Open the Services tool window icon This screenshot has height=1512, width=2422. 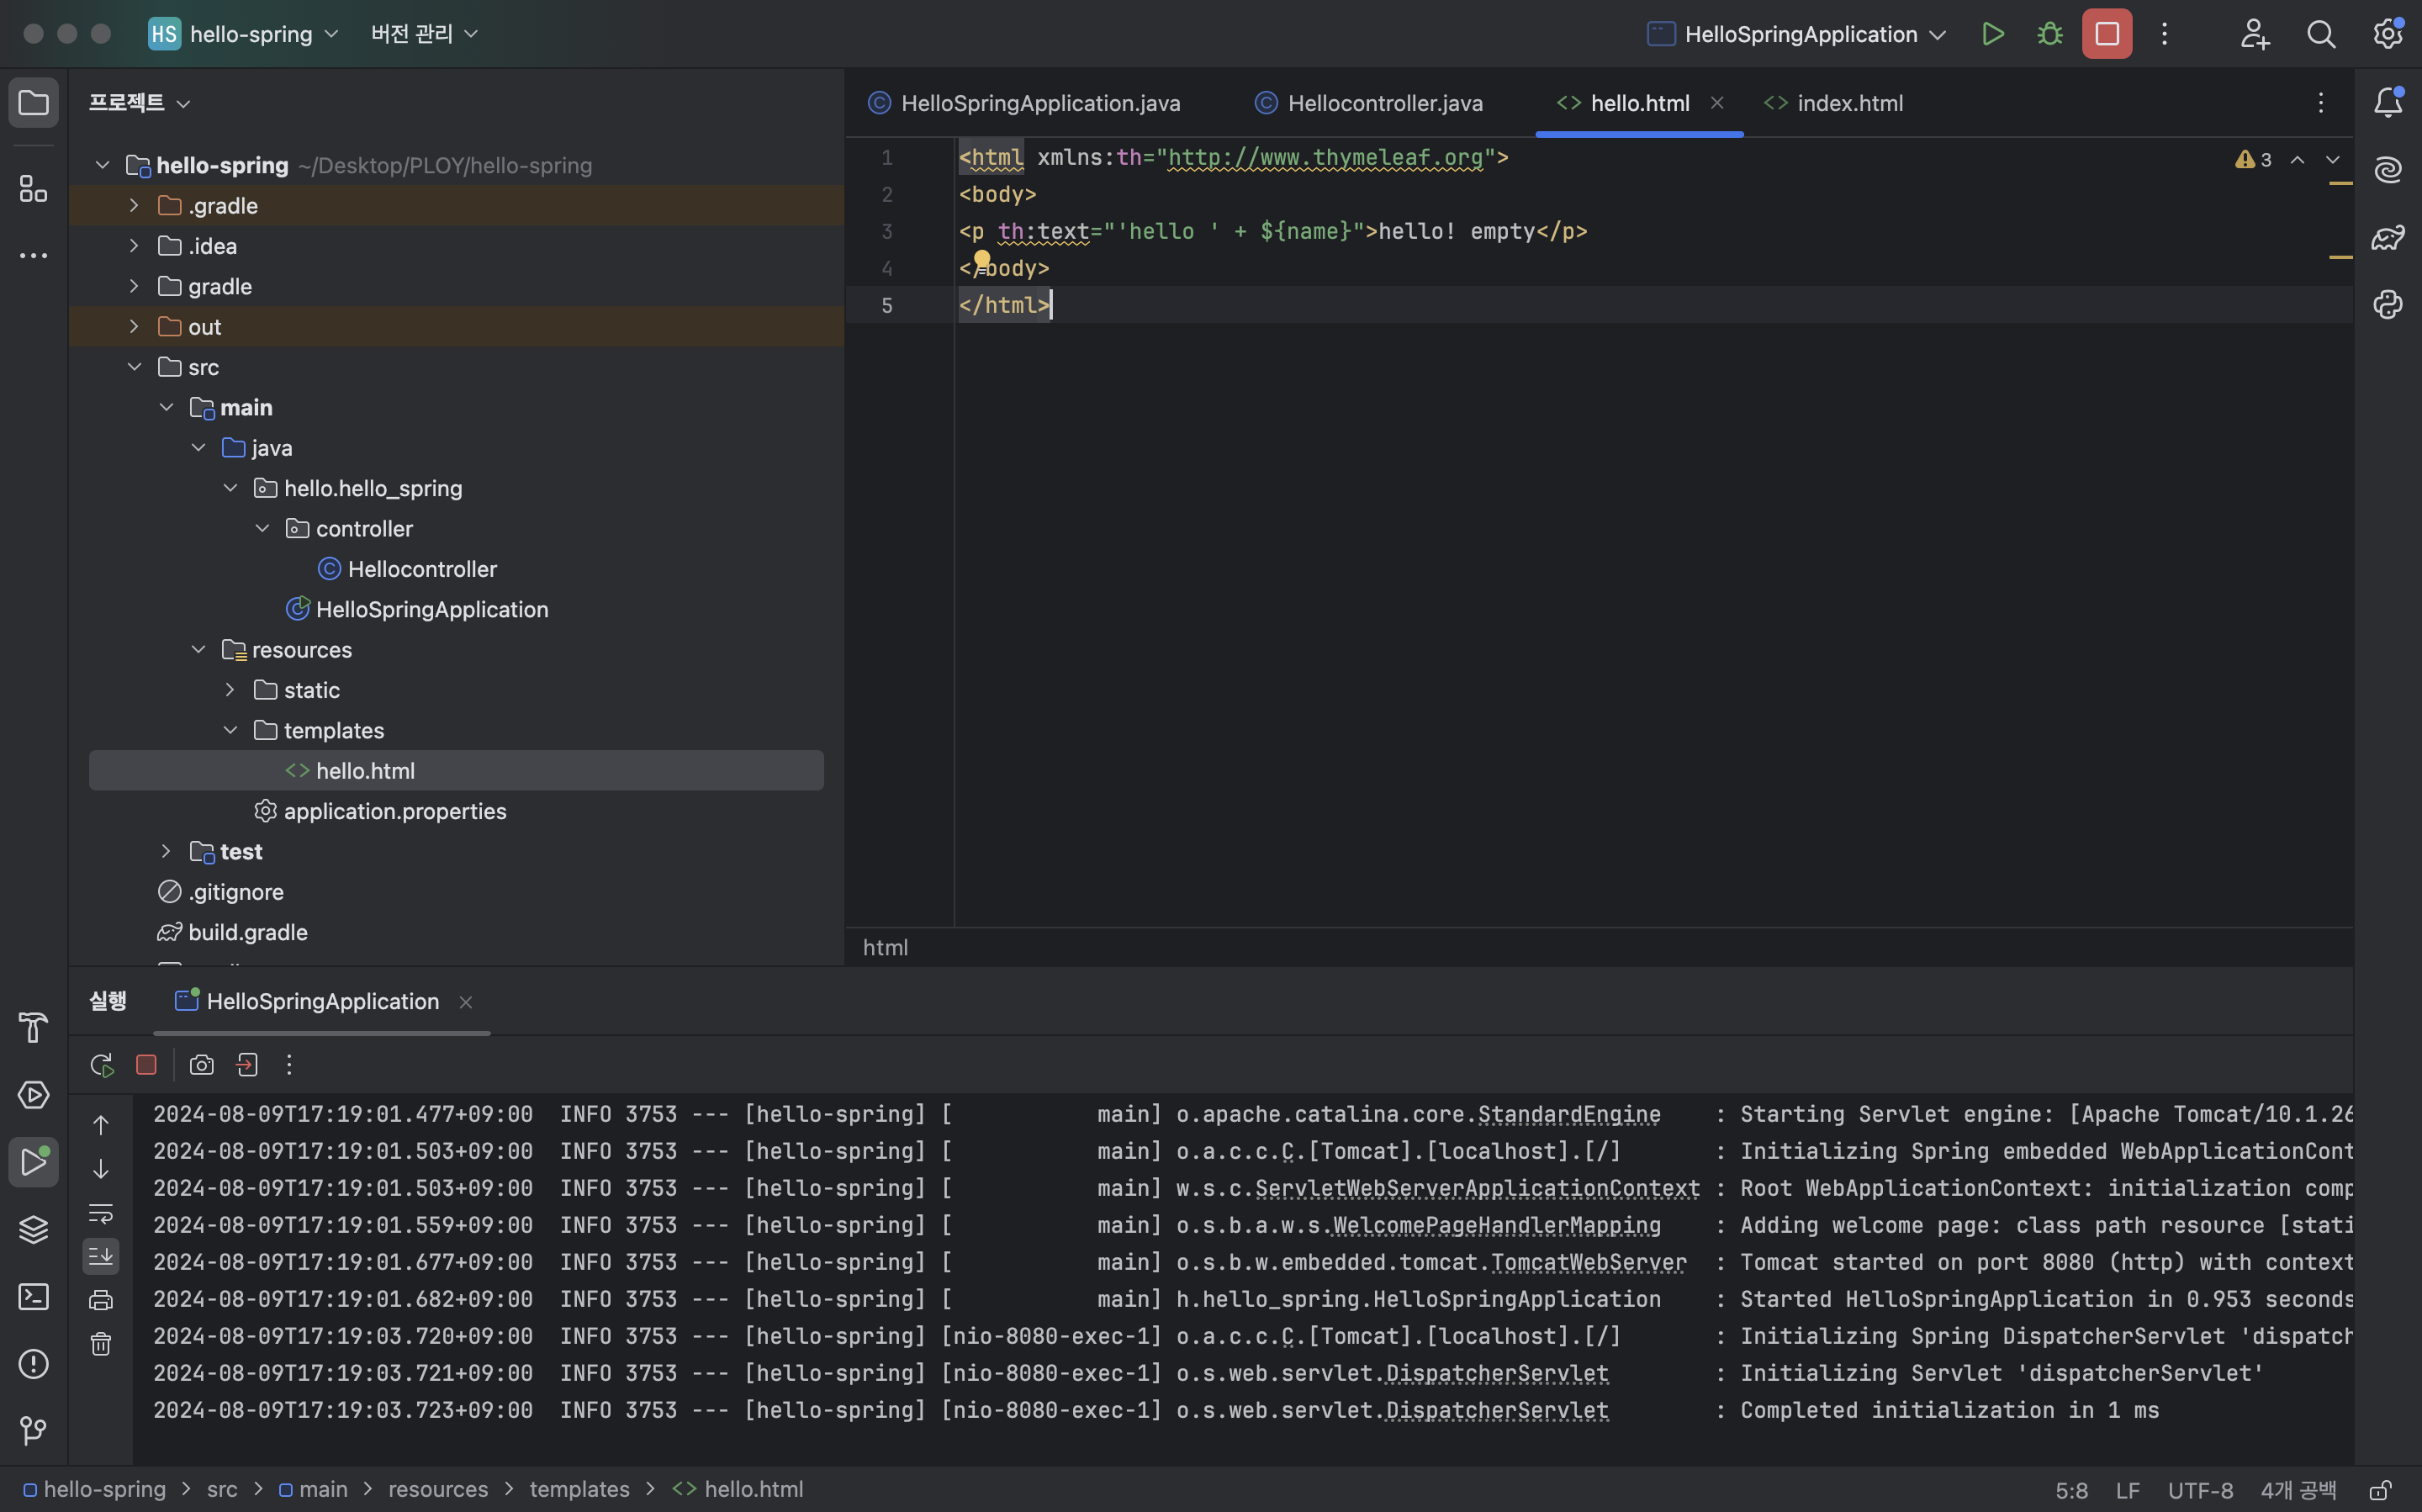[x=34, y=1095]
